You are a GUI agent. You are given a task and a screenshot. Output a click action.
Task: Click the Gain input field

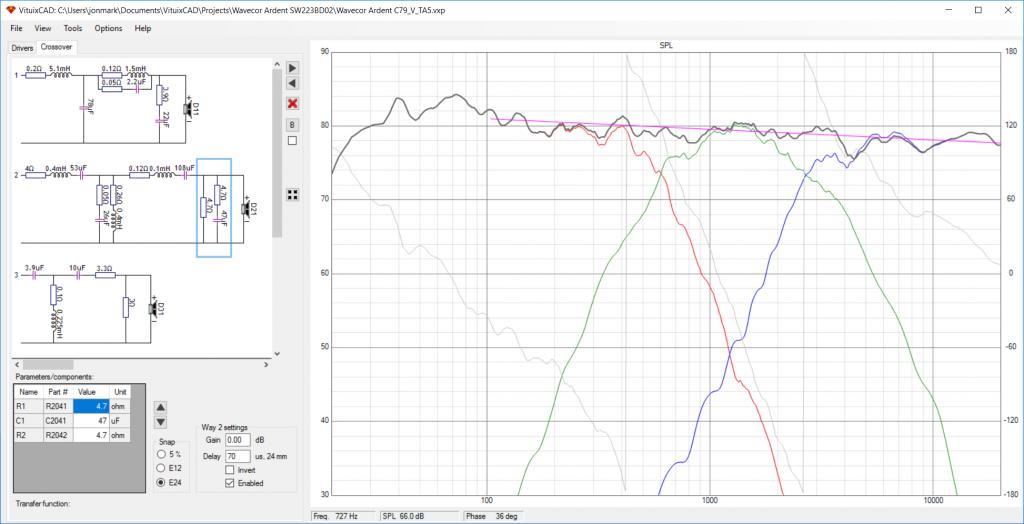point(238,440)
